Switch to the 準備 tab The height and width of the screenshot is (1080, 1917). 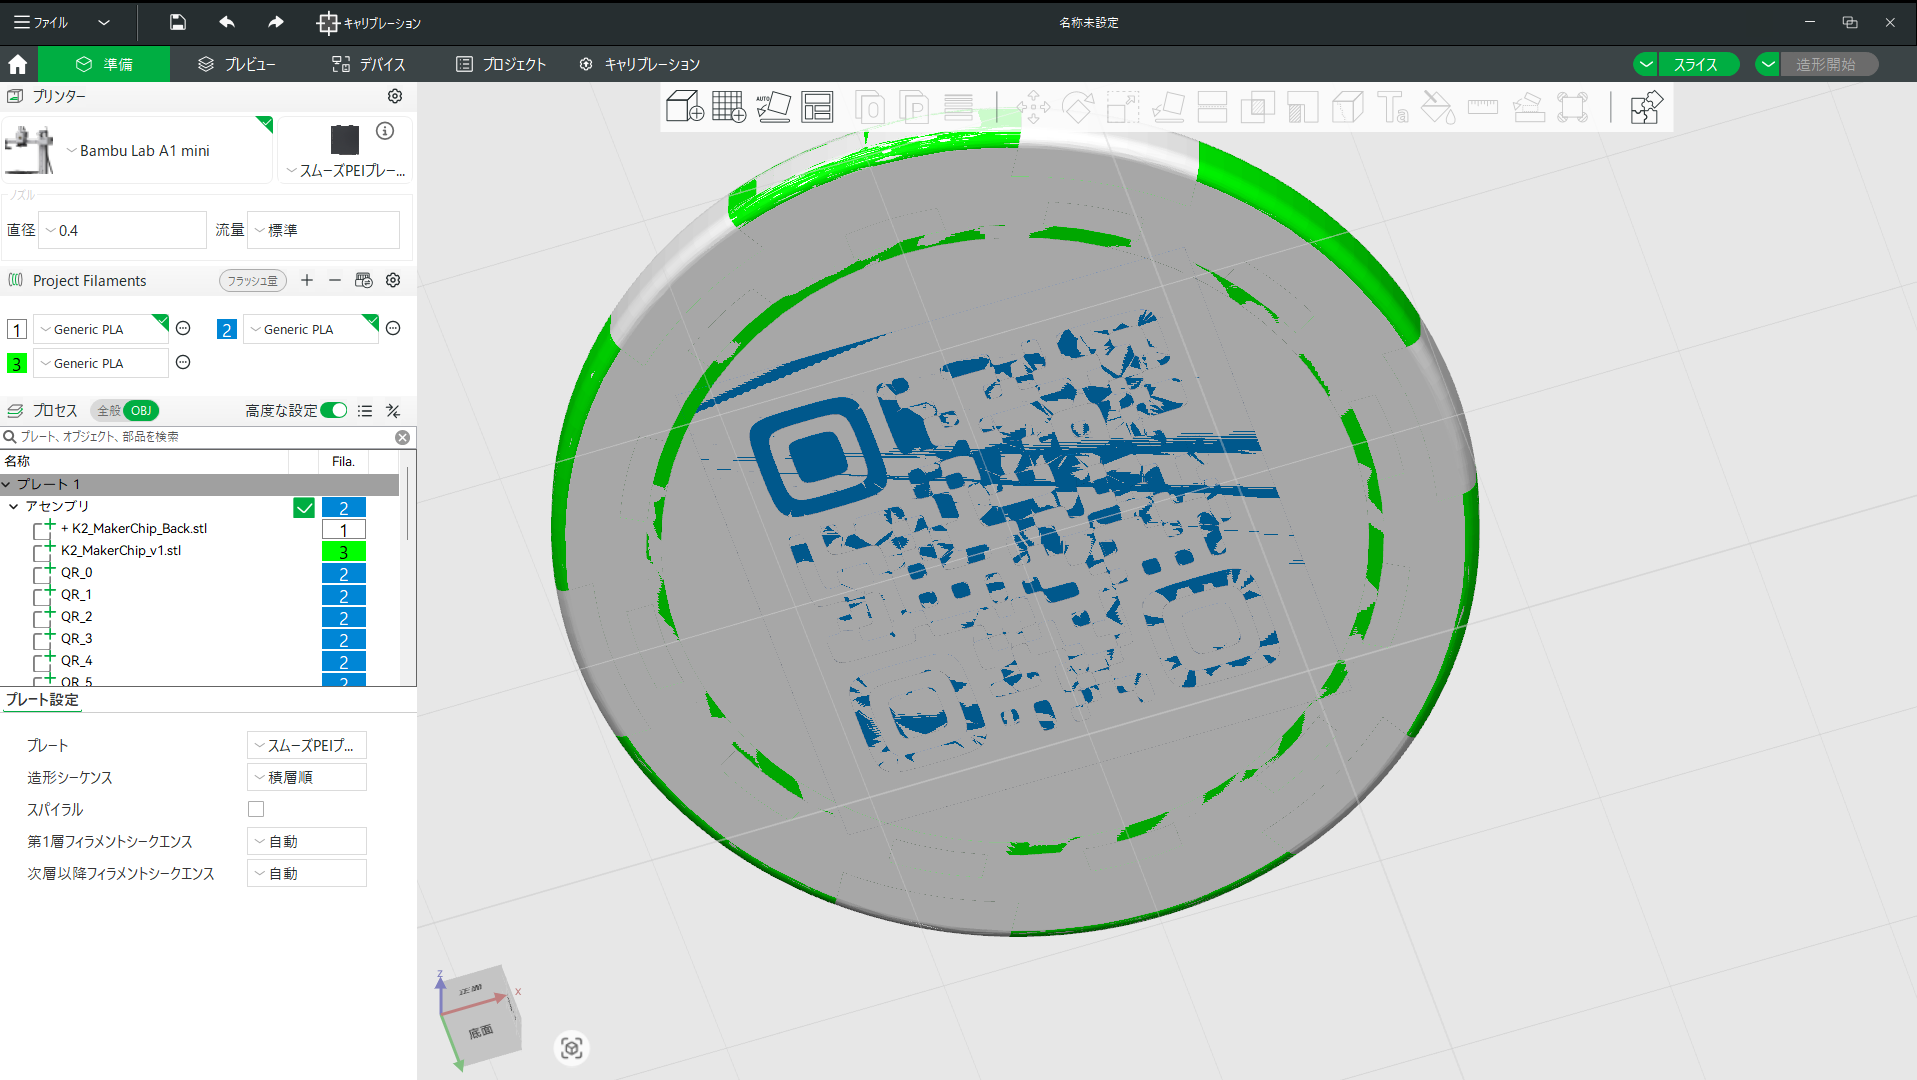coord(104,64)
